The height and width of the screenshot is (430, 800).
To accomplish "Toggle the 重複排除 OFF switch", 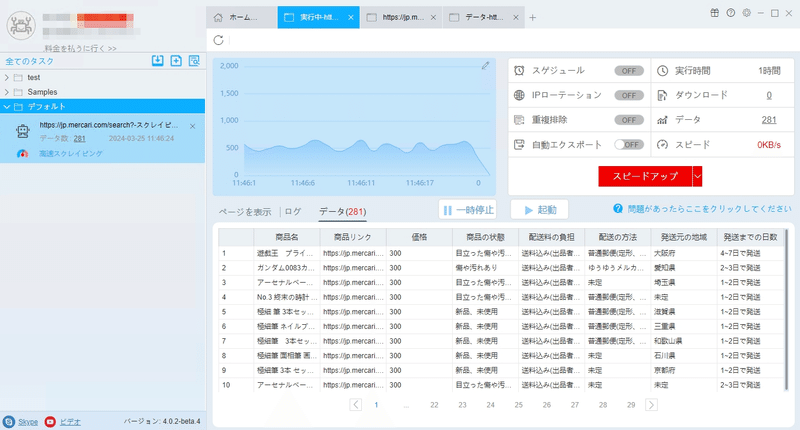I will point(629,120).
